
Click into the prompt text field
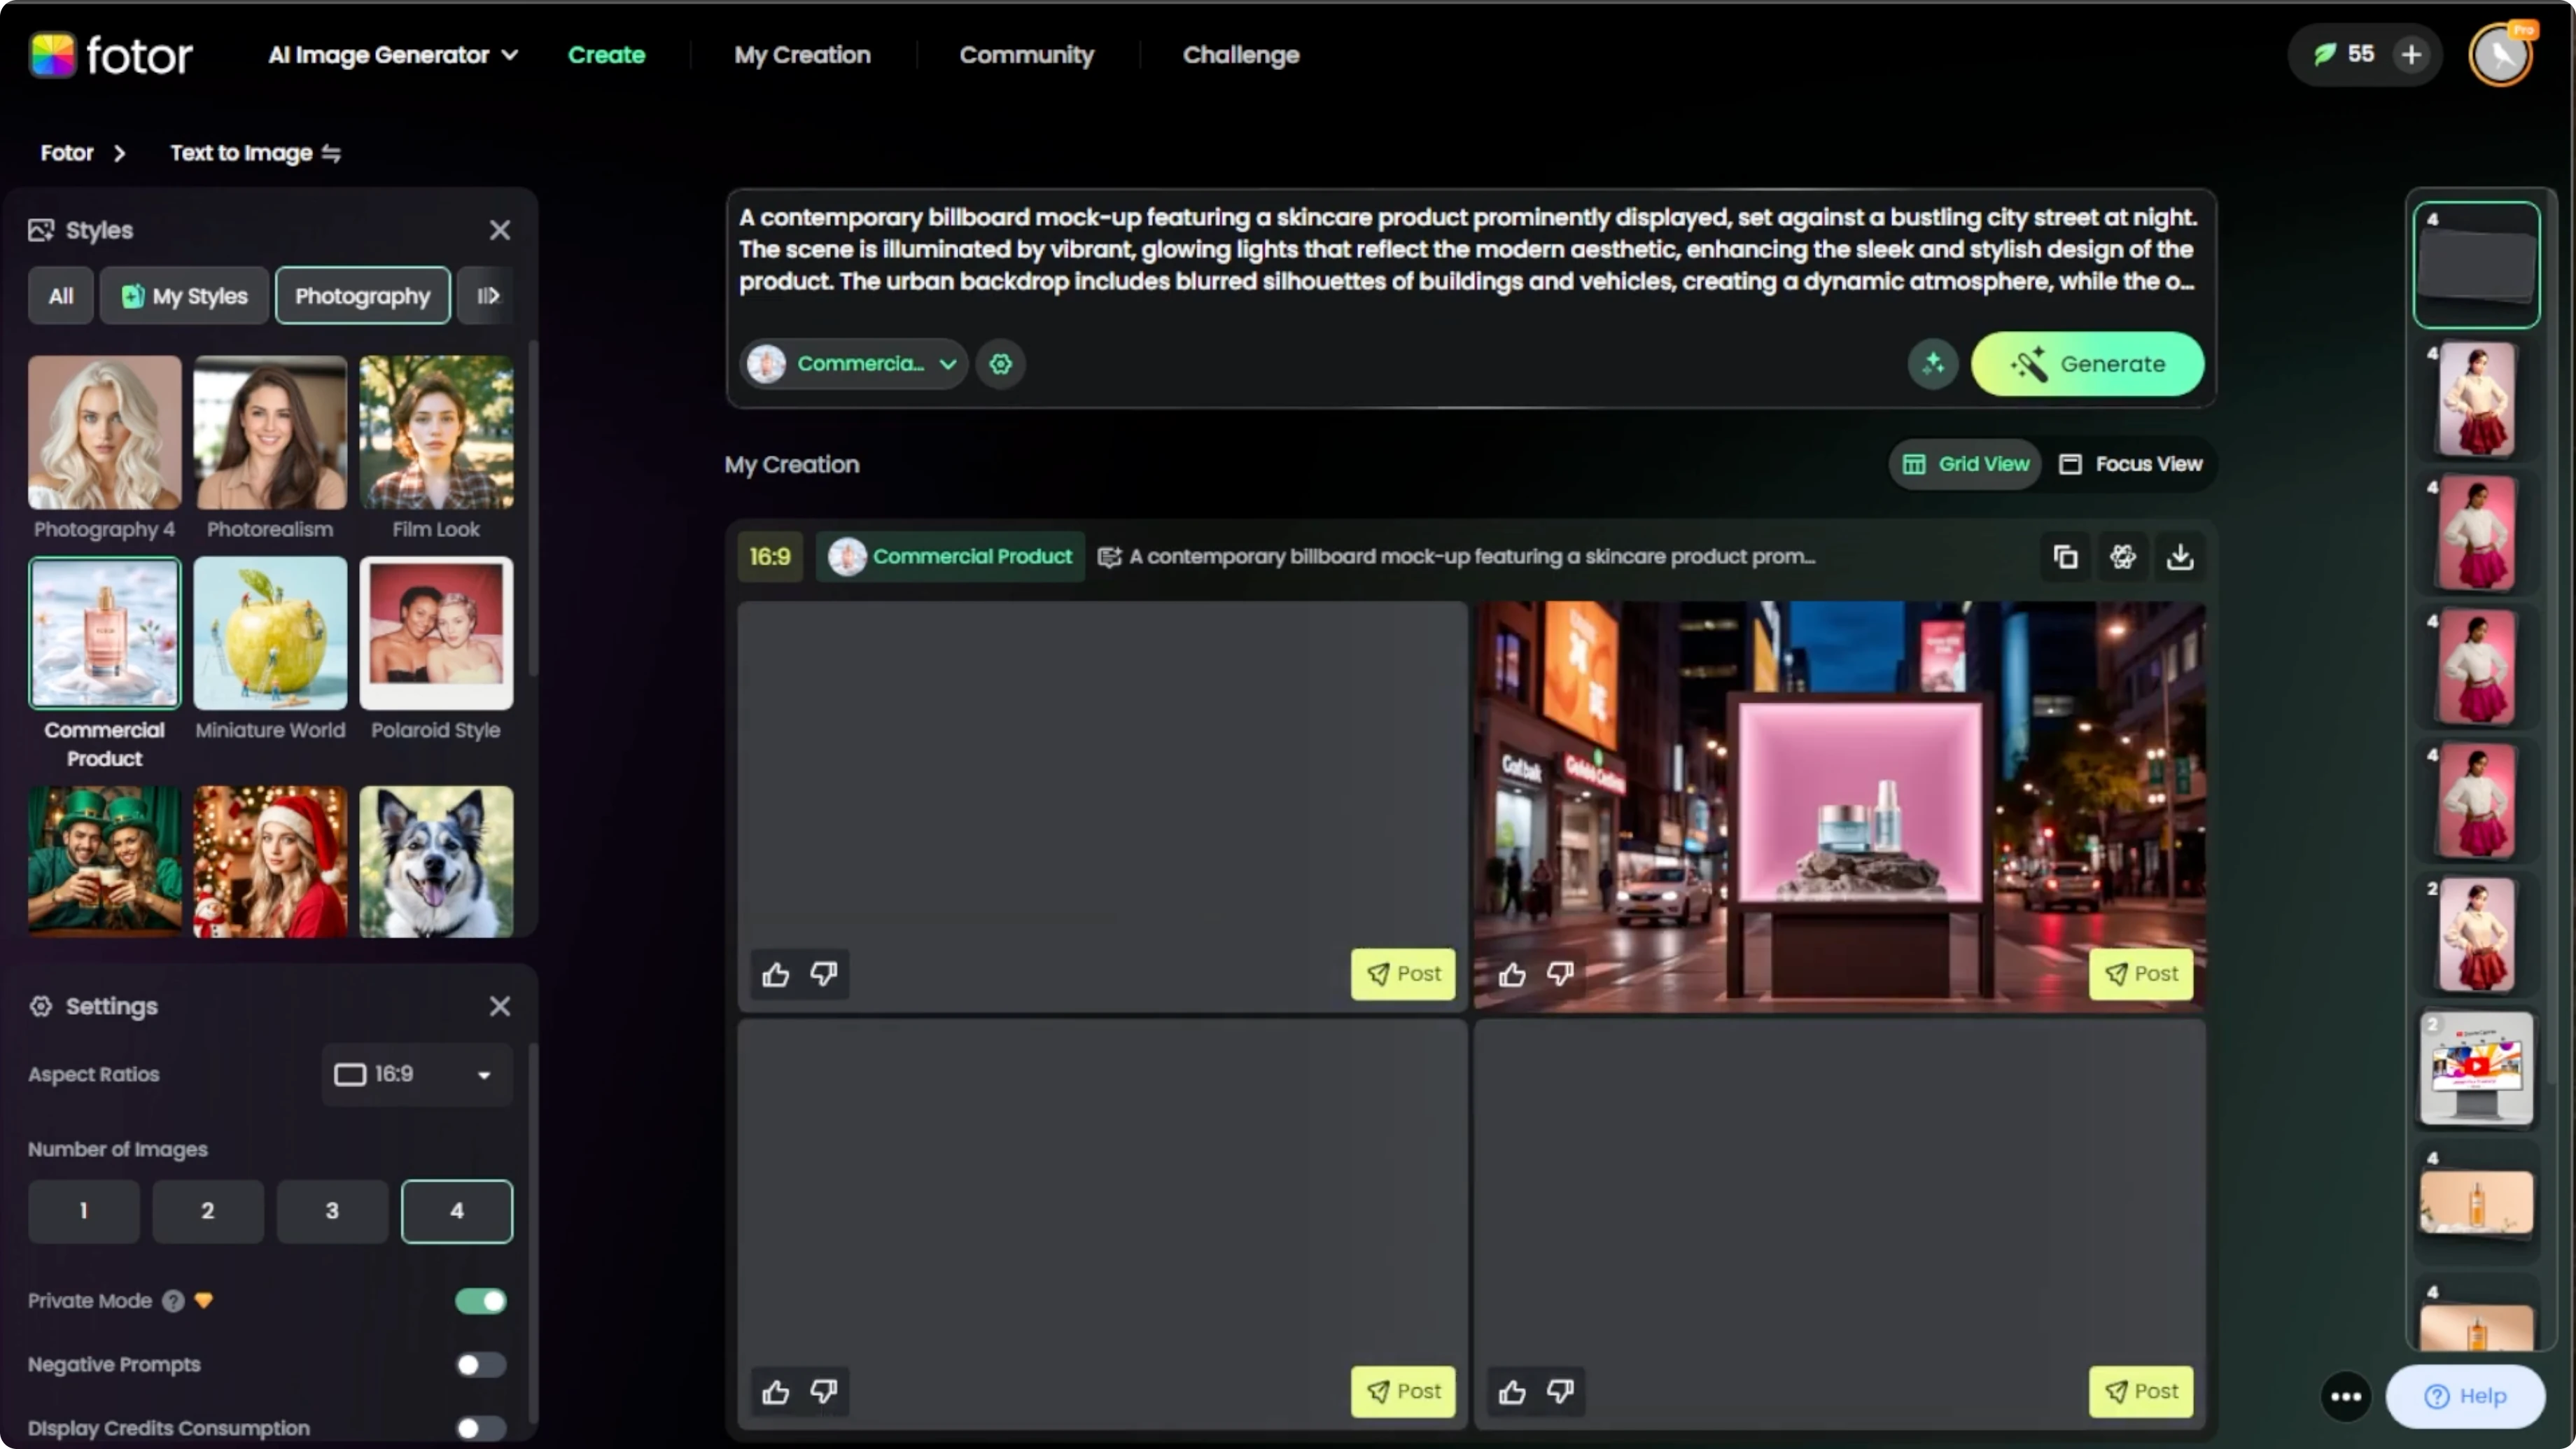[1469, 250]
